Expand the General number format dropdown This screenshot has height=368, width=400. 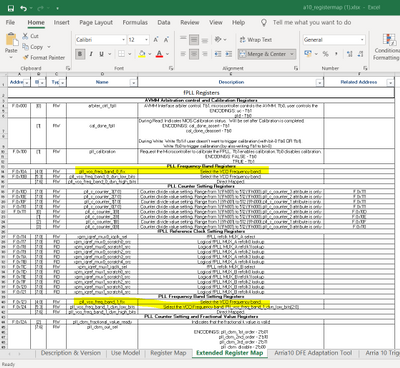click(x=362, y=40)
